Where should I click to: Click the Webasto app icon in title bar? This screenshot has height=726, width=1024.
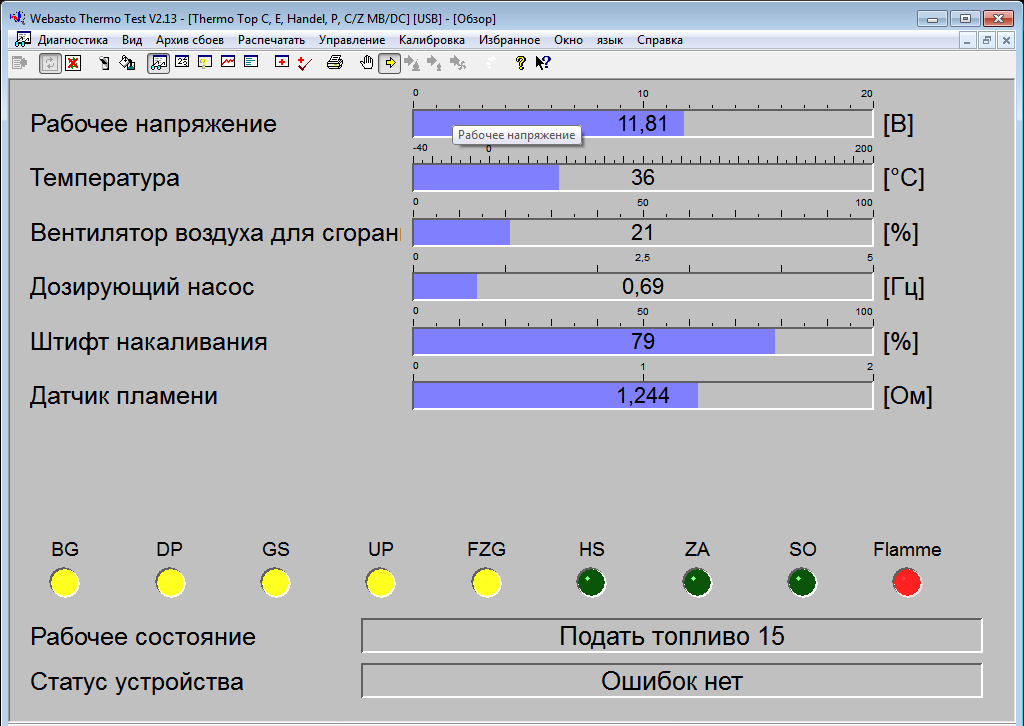click(x=18, y=18)
